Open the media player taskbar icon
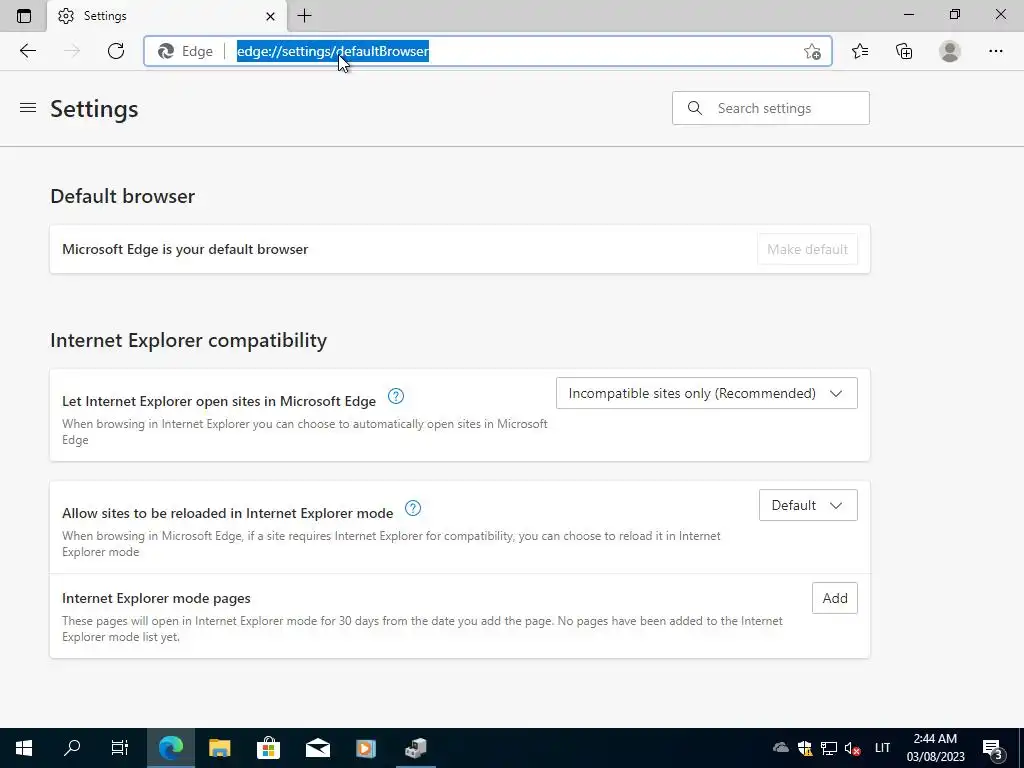This screenshot has height=768, width=1024. pyautogui.click(x=366, y=748)
